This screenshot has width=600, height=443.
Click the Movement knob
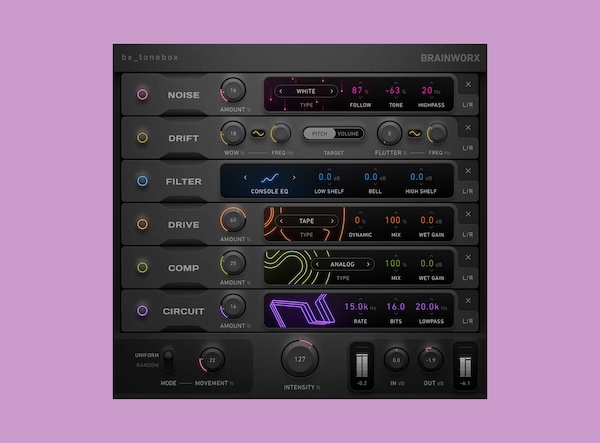pyautogui.click(x=212, y=360)
